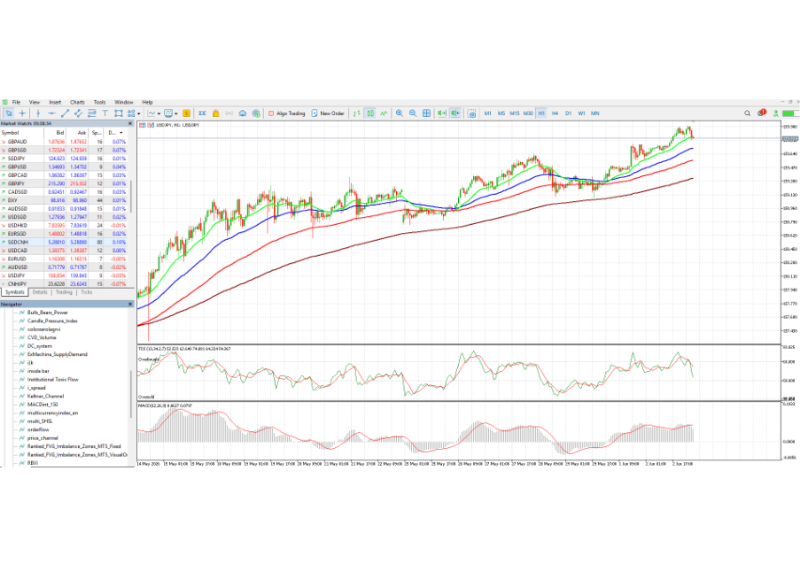
Task: Show bar chart style
Action: point(357,113)
